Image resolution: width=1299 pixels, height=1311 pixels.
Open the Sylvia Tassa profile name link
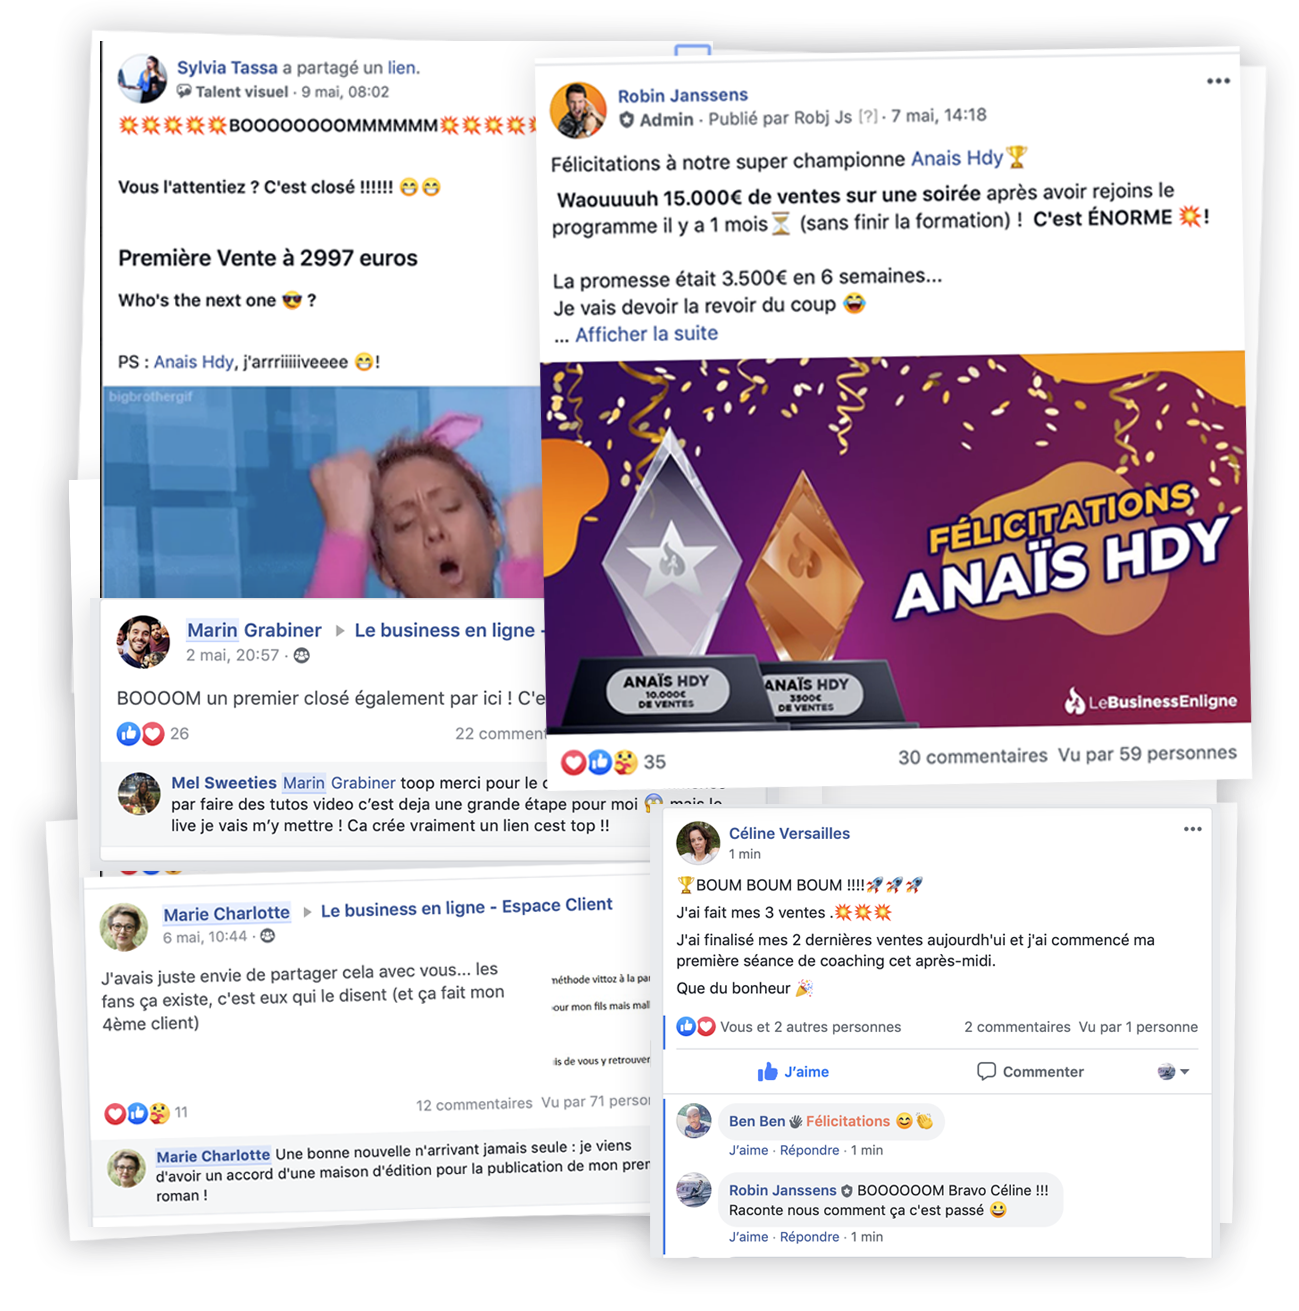227,68
